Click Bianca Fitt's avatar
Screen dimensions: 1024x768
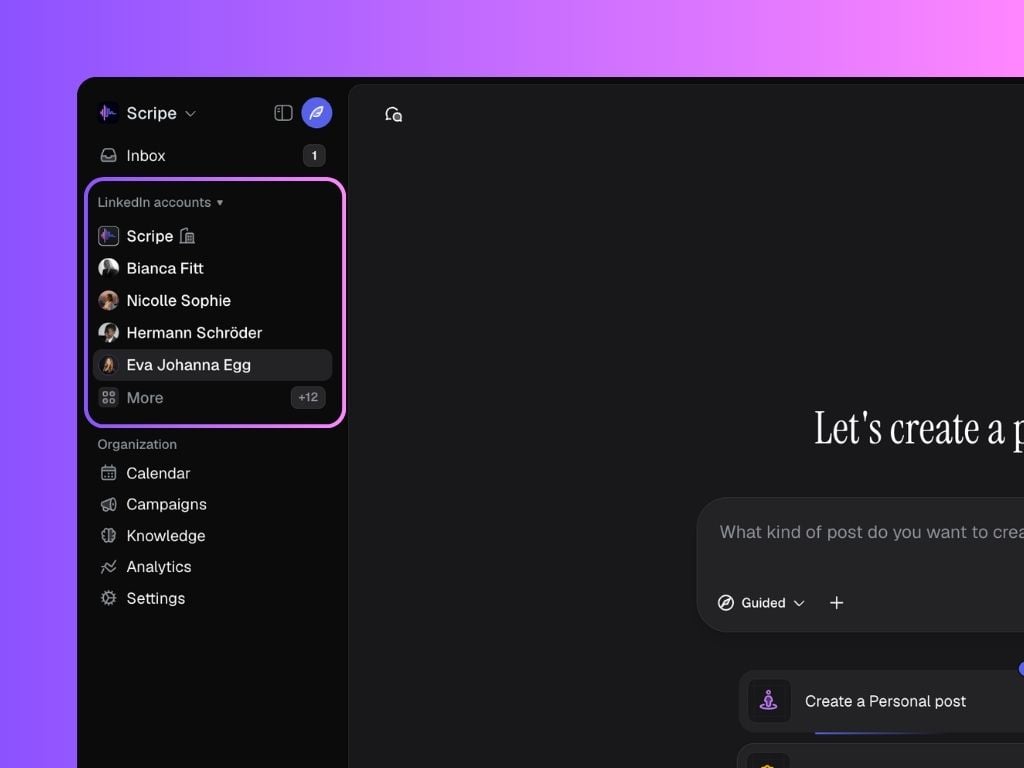[108, 268]
